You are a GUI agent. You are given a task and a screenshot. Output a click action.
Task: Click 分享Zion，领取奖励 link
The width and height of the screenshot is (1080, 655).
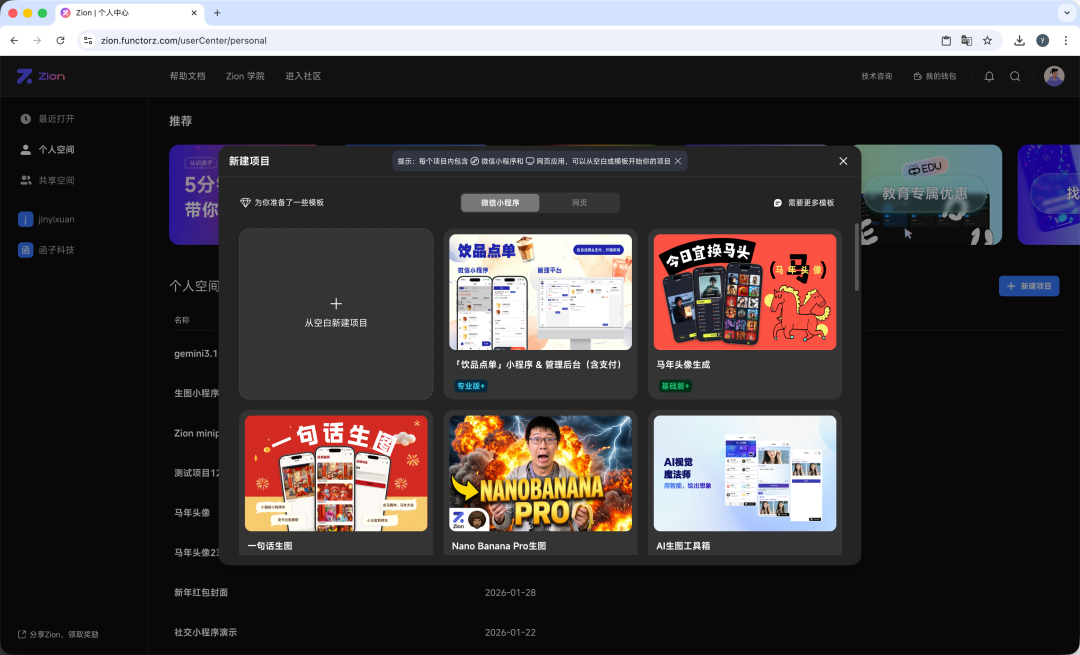pos(59,634)
